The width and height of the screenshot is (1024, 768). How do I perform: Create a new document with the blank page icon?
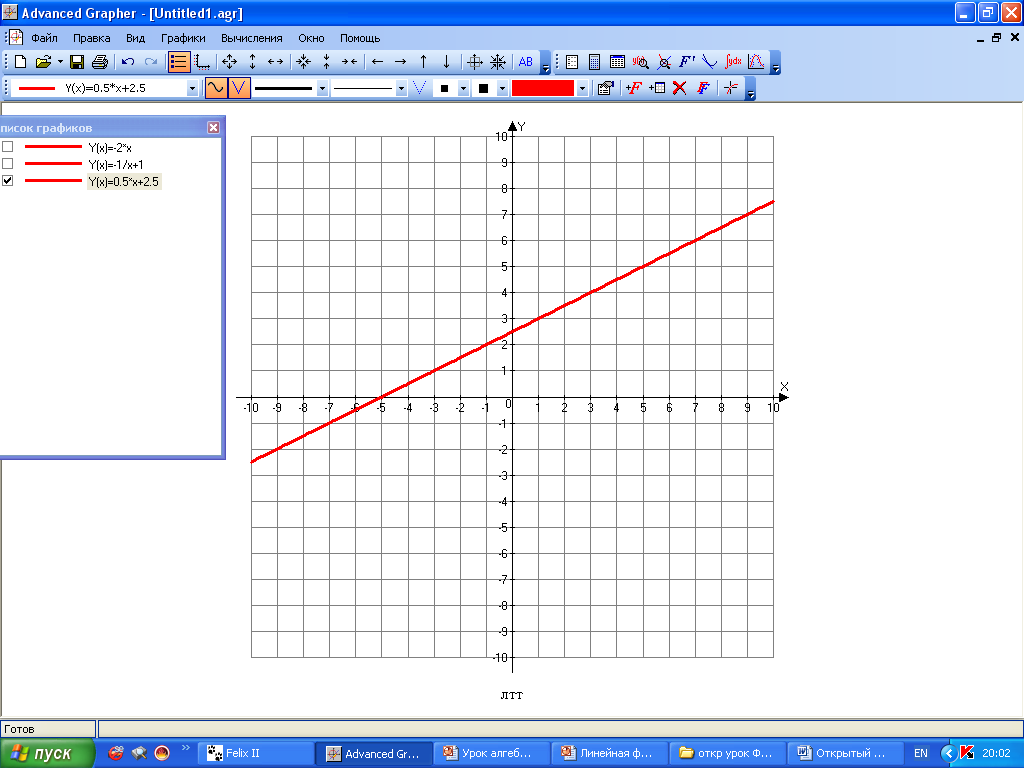[x=20, y=62]
